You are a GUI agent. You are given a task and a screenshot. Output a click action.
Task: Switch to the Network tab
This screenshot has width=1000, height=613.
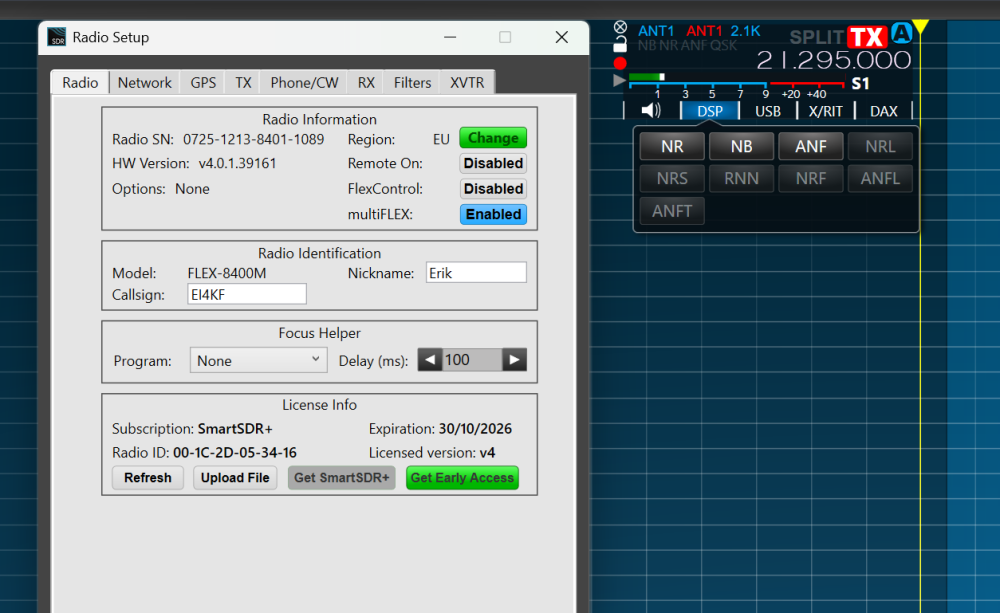pyautogui.click(x=145, y=82)
